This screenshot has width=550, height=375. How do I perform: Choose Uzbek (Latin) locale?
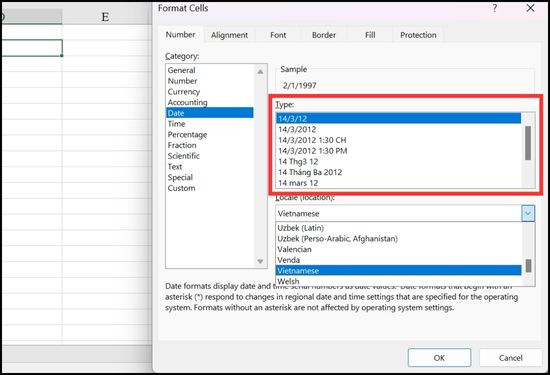[x=399, y=228]
